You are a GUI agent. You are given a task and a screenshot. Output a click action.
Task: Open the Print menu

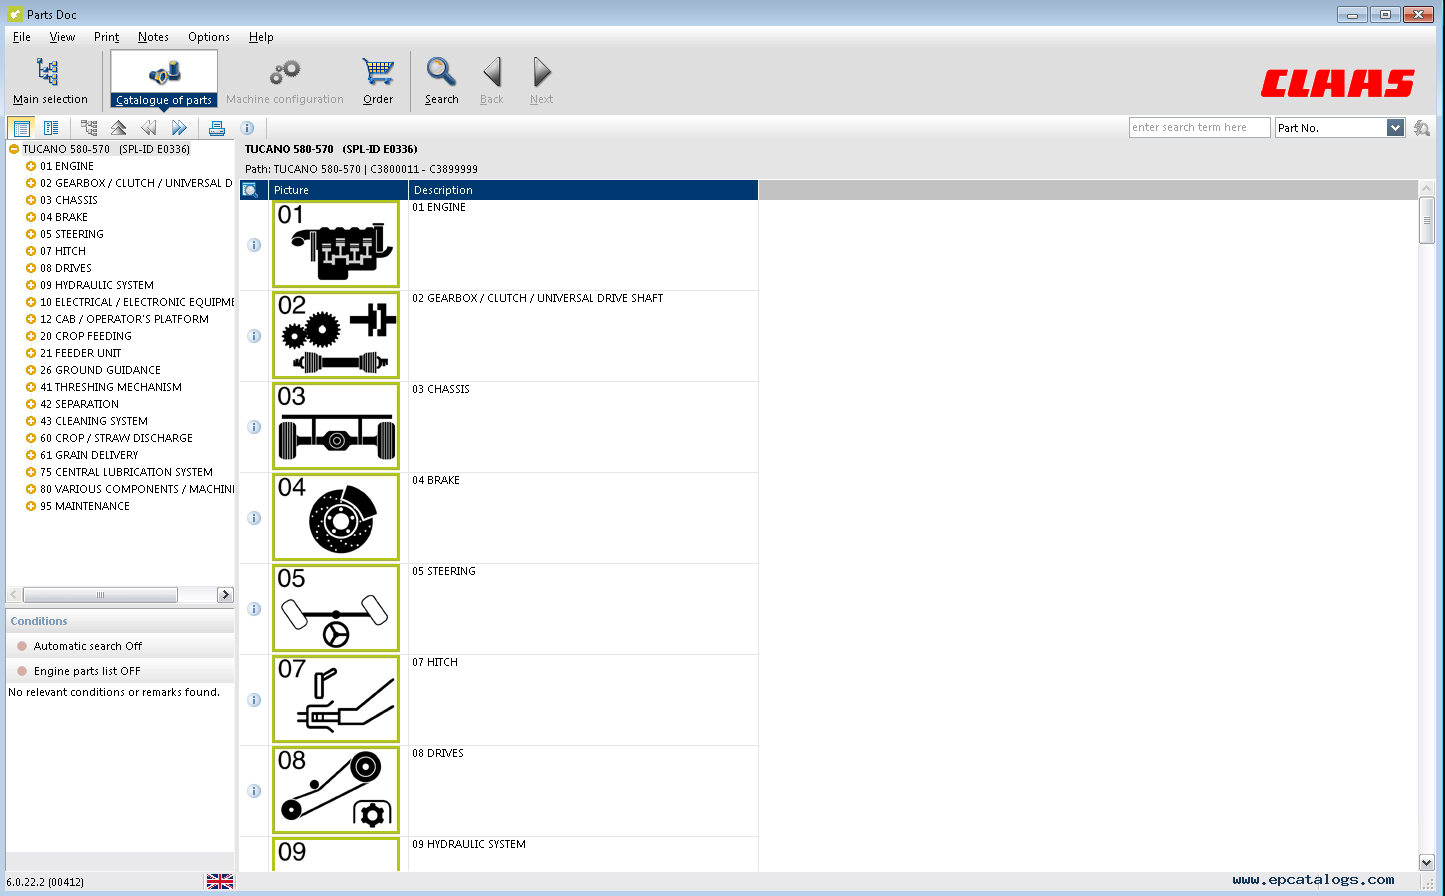[x=106, y=37]
